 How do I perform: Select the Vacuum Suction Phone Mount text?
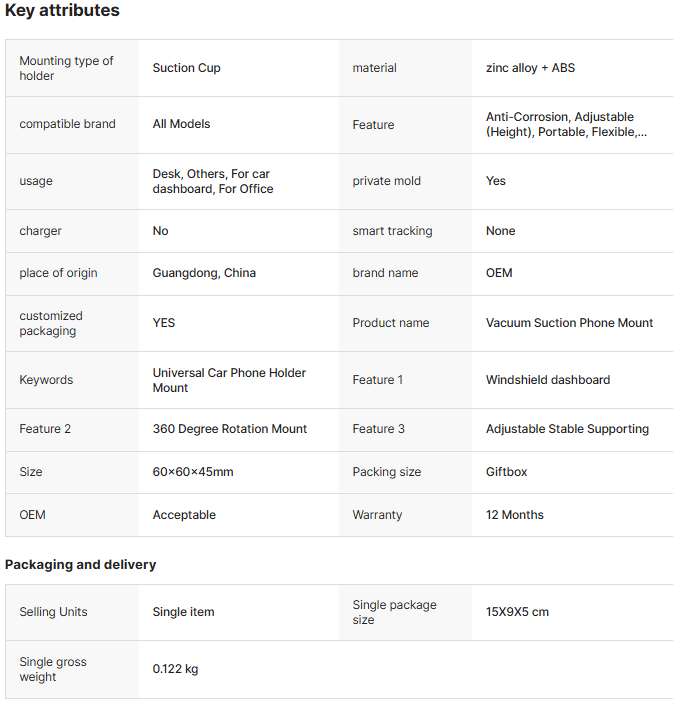point(569,323)
